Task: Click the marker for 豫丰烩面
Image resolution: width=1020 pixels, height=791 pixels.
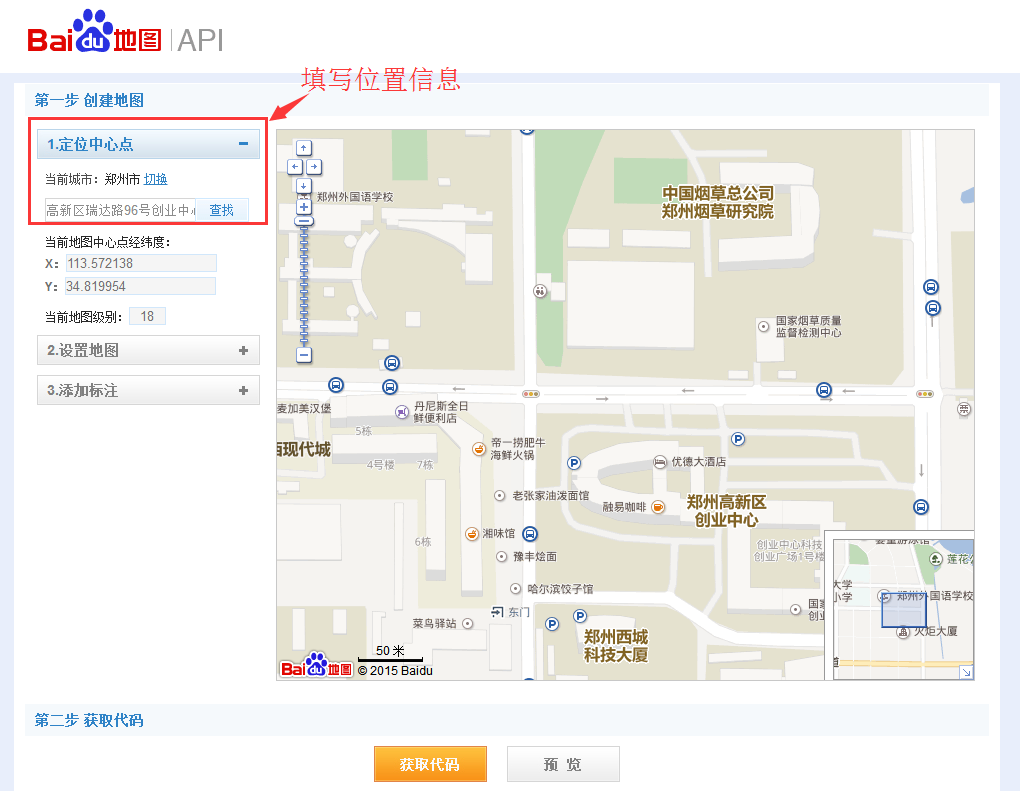Action: click(502, 557)
